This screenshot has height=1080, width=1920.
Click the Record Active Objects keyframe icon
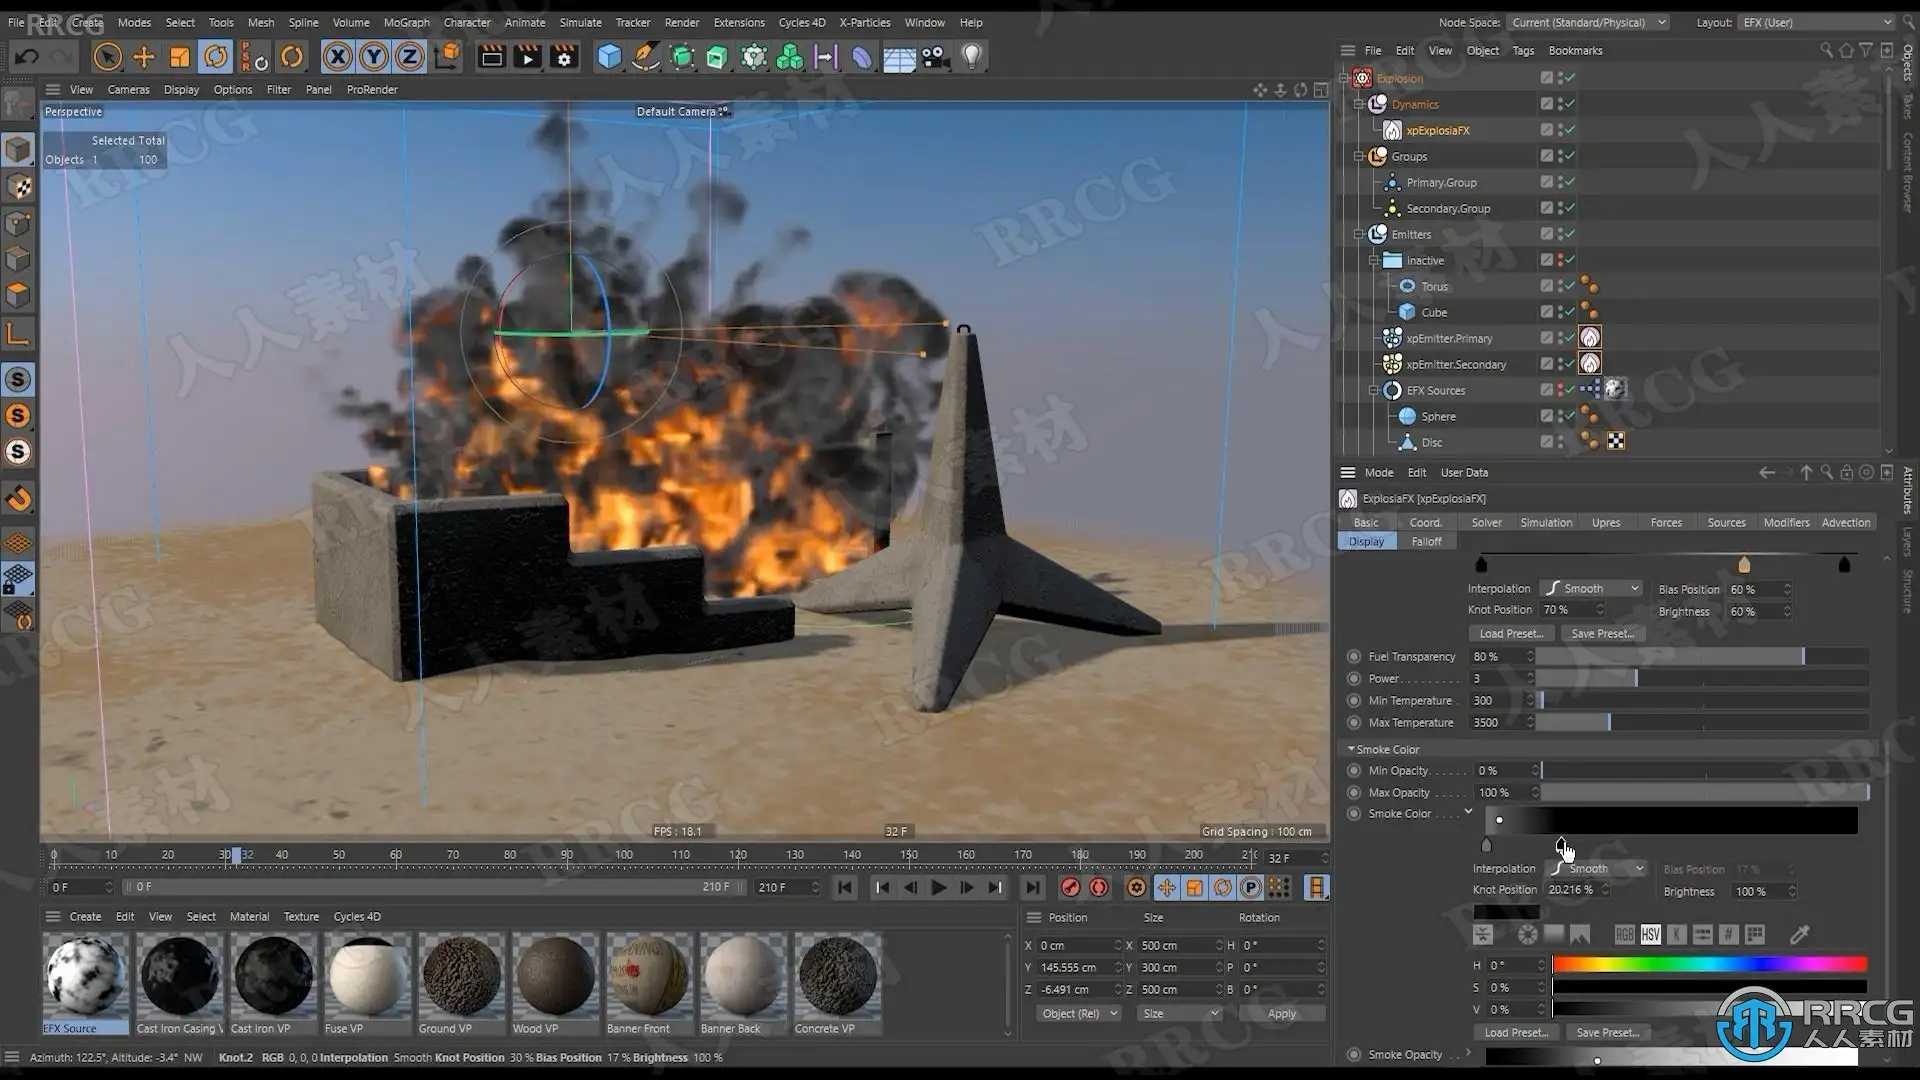[1070, 887]
